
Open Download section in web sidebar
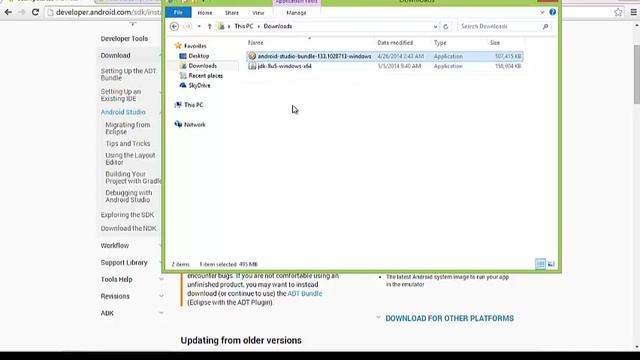[116, 56]
